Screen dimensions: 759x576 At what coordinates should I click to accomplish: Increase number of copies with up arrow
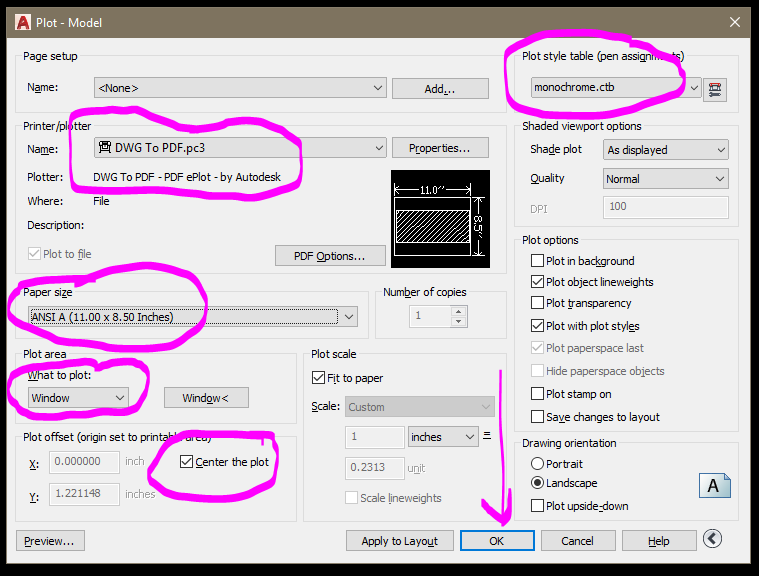459,311
